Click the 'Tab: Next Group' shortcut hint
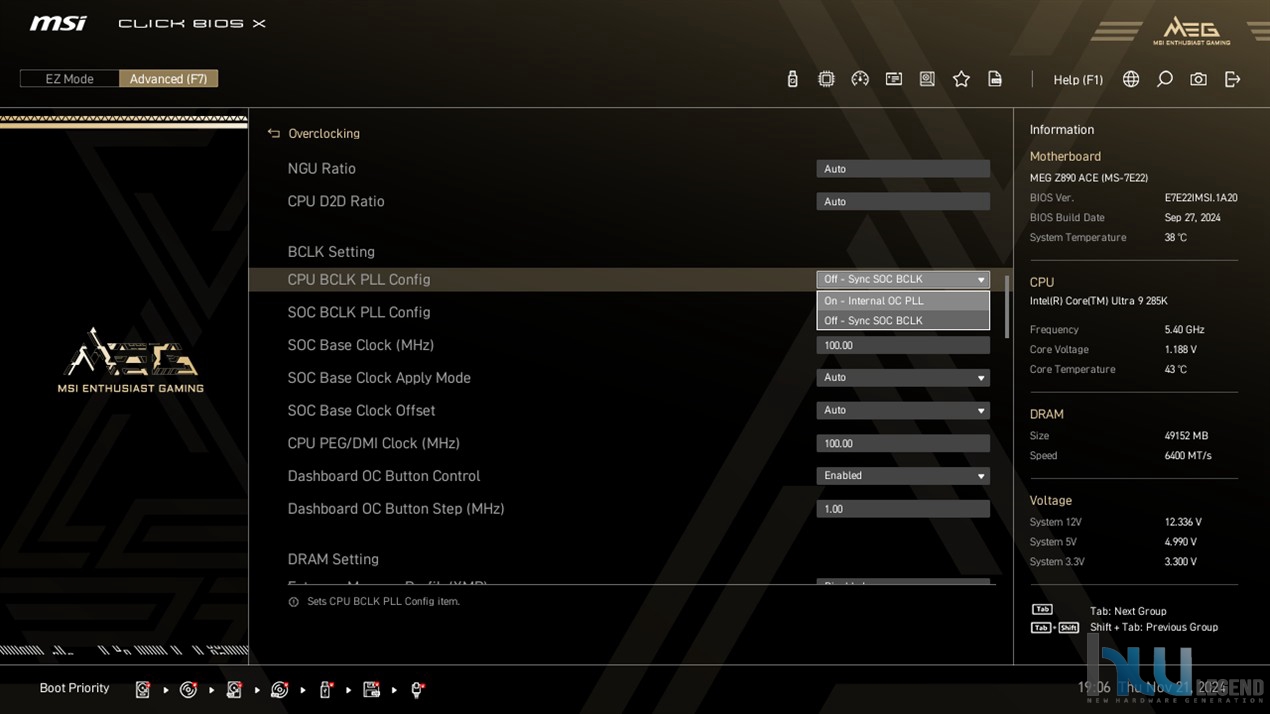The width and height of the screenshot is (1270, 714). tap(1128, 611)
